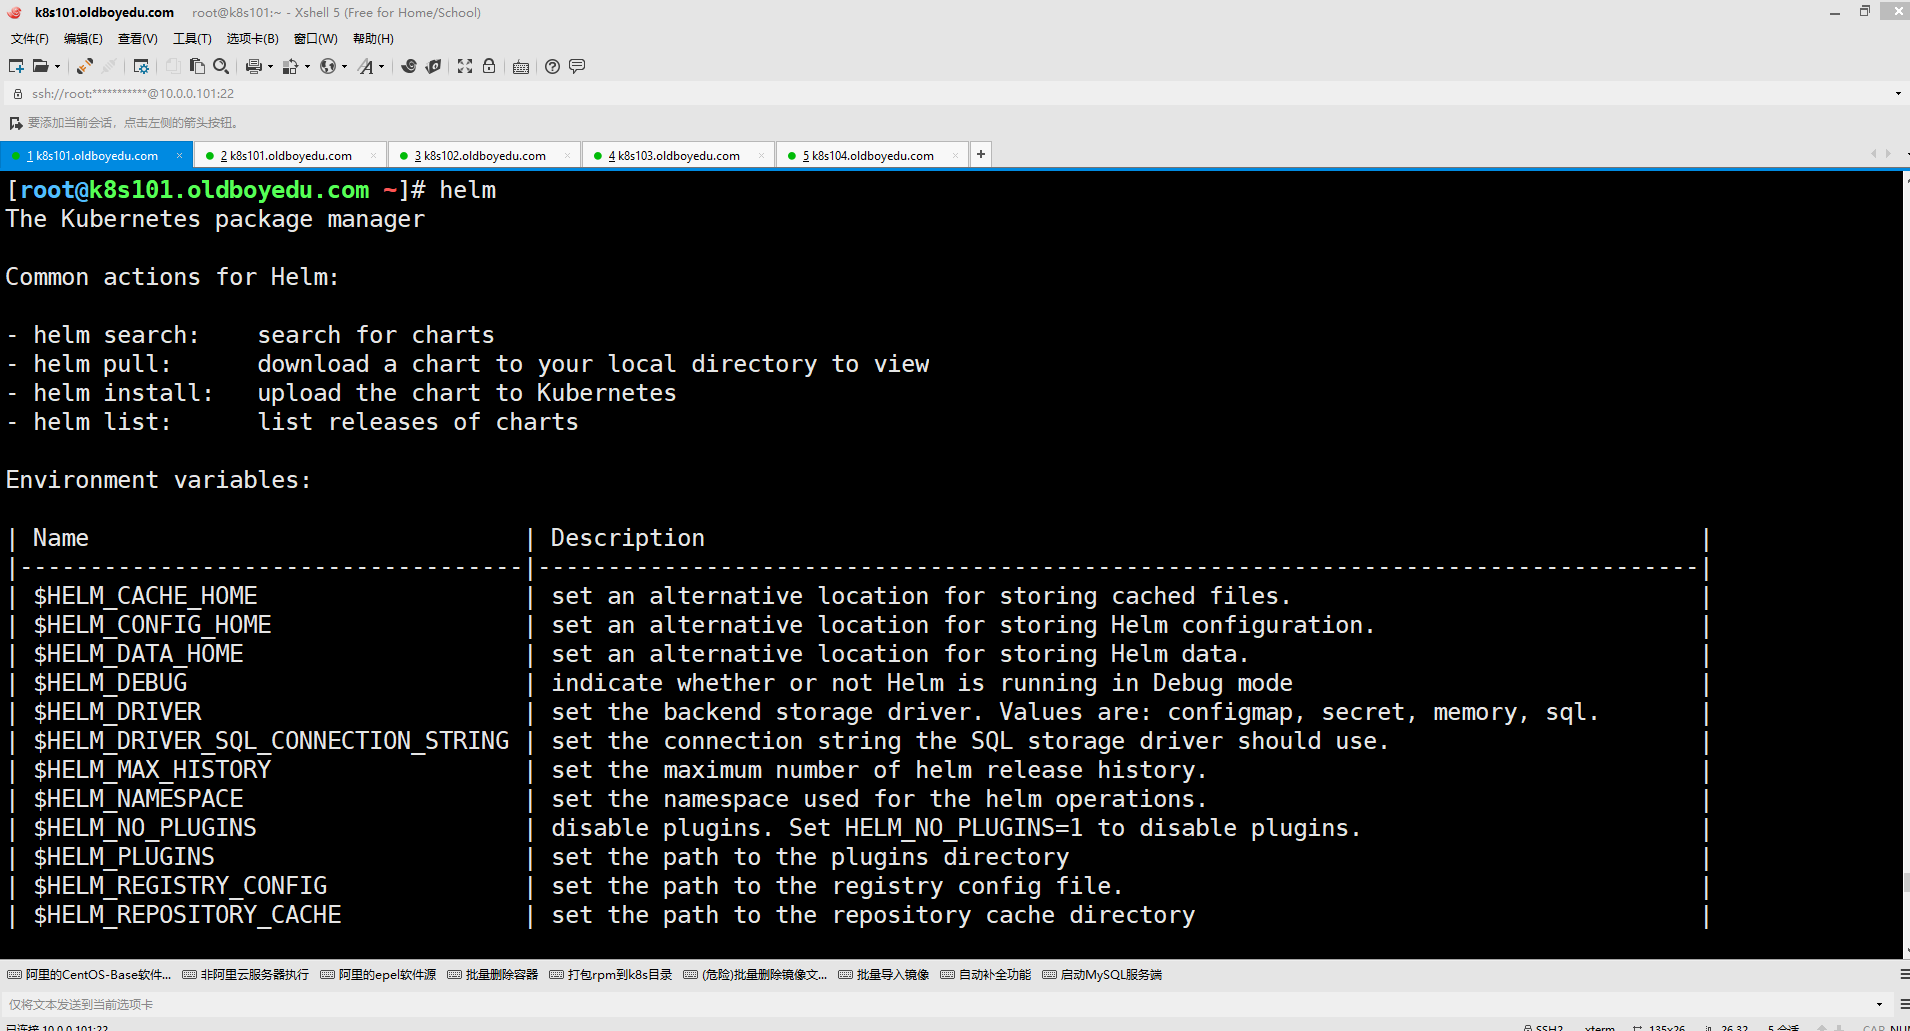Click the reconnect plug icon
Viewport: 1910px width, 1031px height.
[x=85, y=66]
